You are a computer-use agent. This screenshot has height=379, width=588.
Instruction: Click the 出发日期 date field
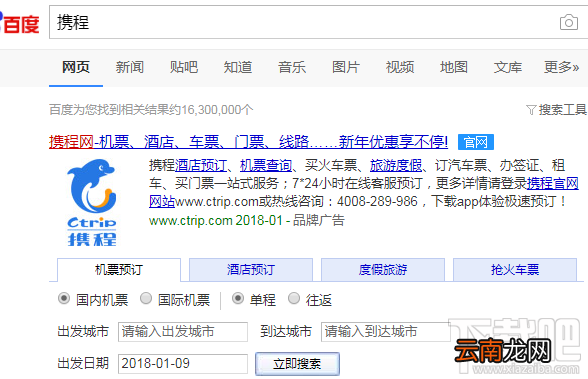[x=183, y=364]
